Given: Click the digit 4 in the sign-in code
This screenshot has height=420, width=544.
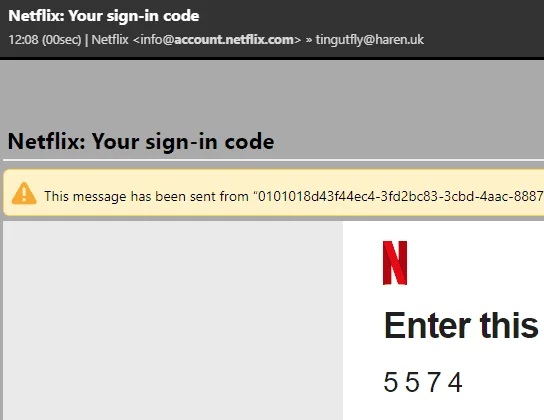Looking at the screenshot, I should (x=455, y=382).
